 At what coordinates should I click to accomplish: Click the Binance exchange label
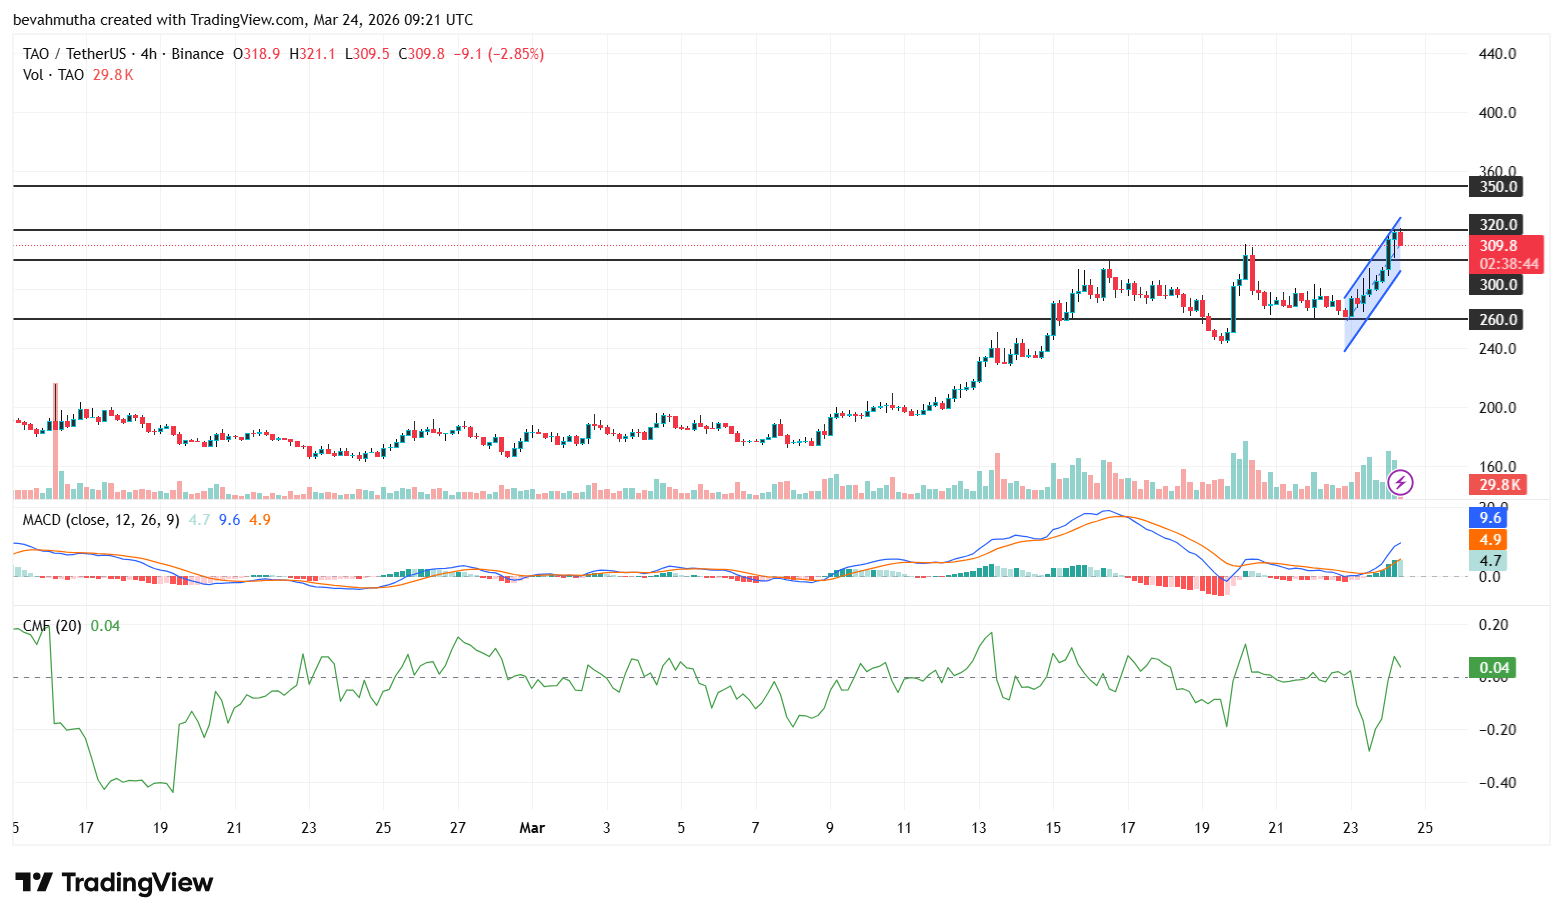click(x=196, y=54)
